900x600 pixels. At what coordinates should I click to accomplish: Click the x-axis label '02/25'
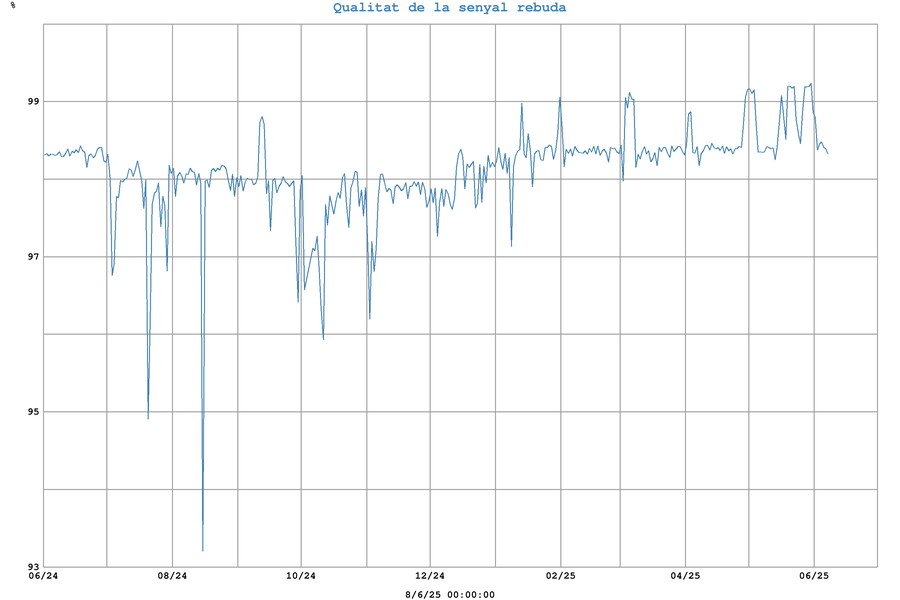[x=561, y=576]
